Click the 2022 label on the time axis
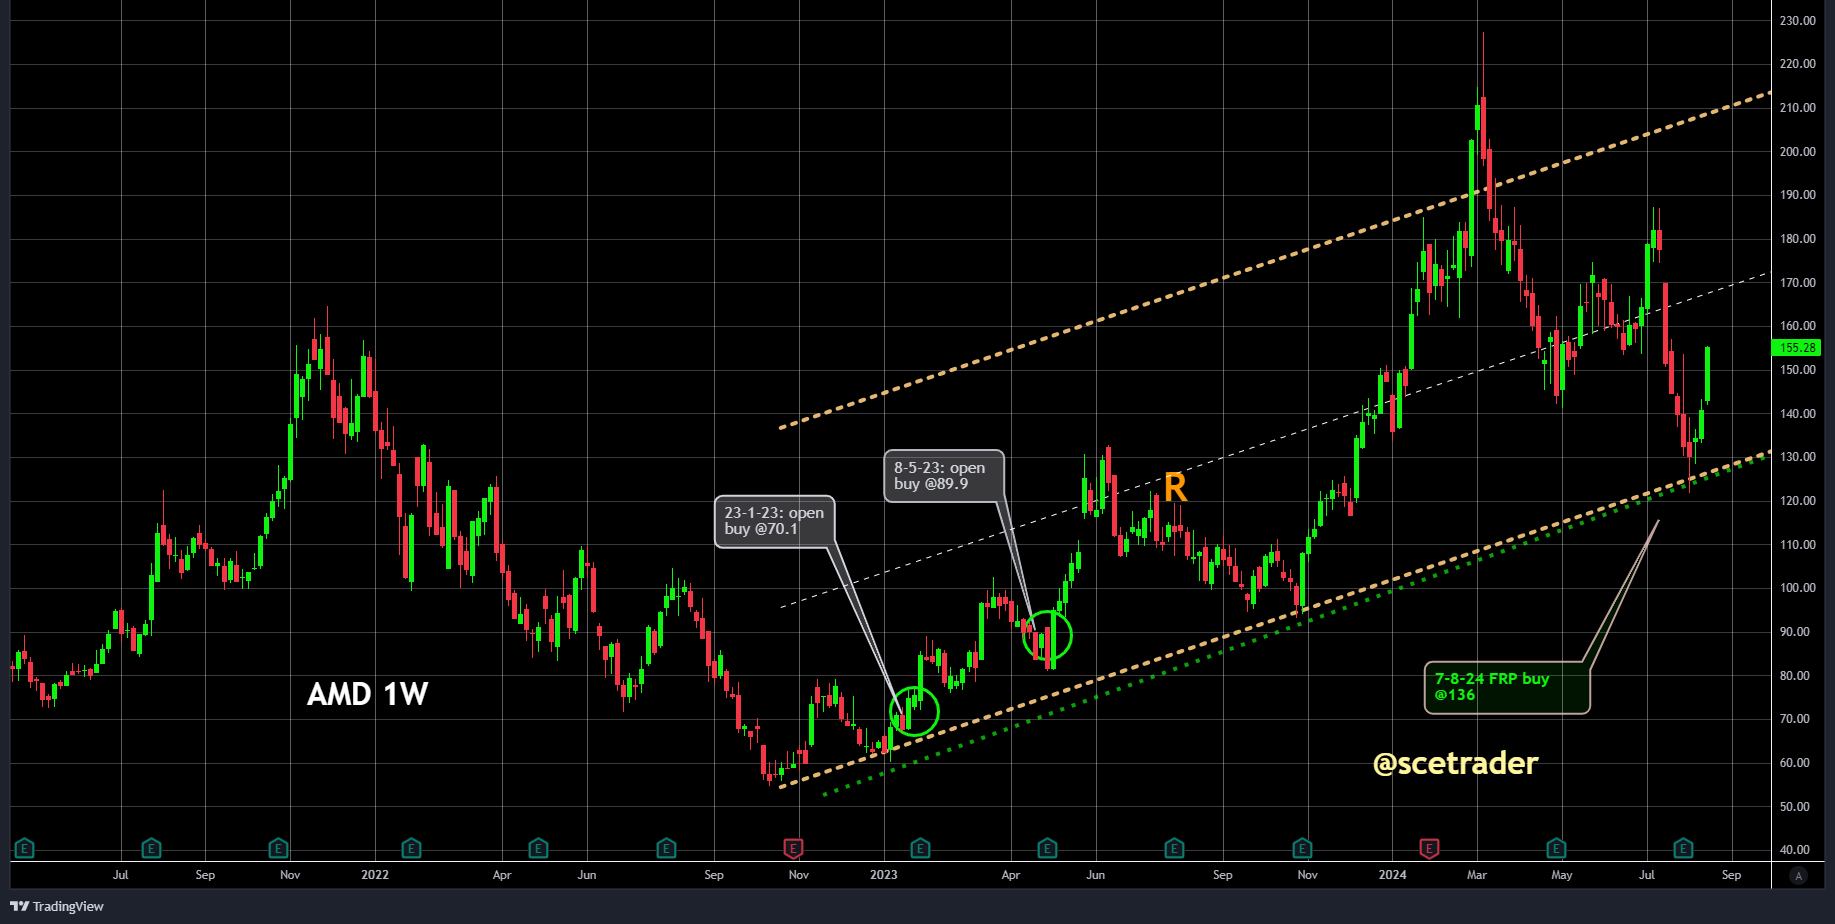The width and height of the screenshot is (1835, 924). coord(375,875)
